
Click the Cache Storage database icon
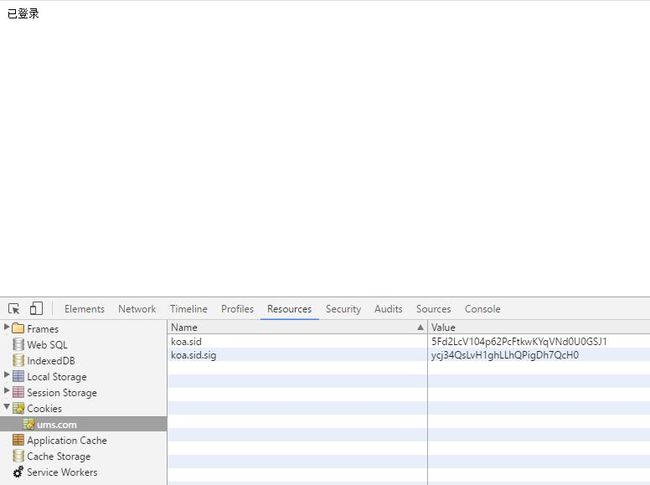[18, 456]
